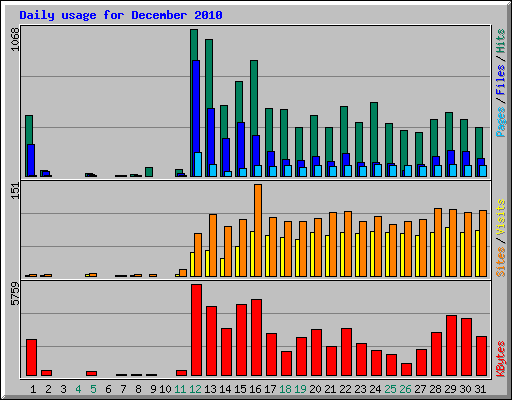
Task: Click the 151 visits axis value
Action: (15, 191)
